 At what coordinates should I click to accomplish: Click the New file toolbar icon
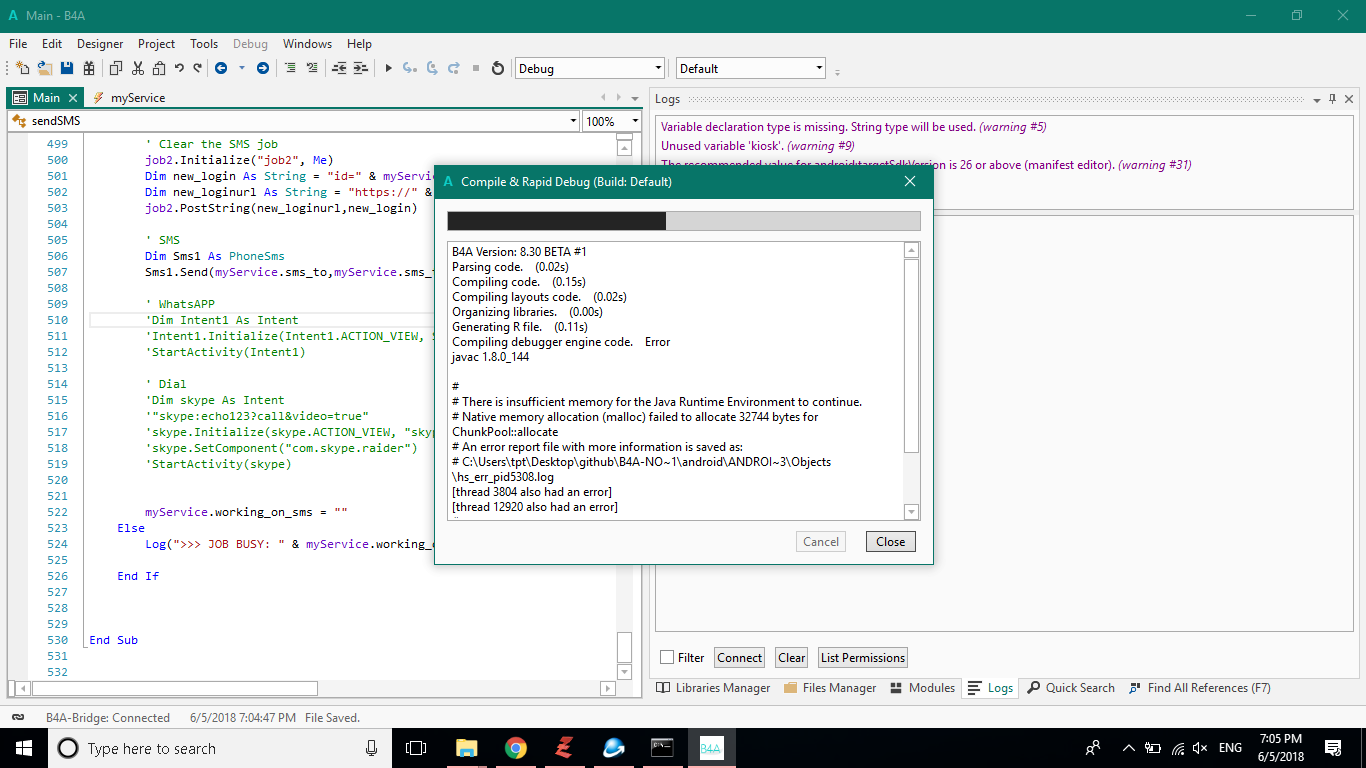pos(22,68)
